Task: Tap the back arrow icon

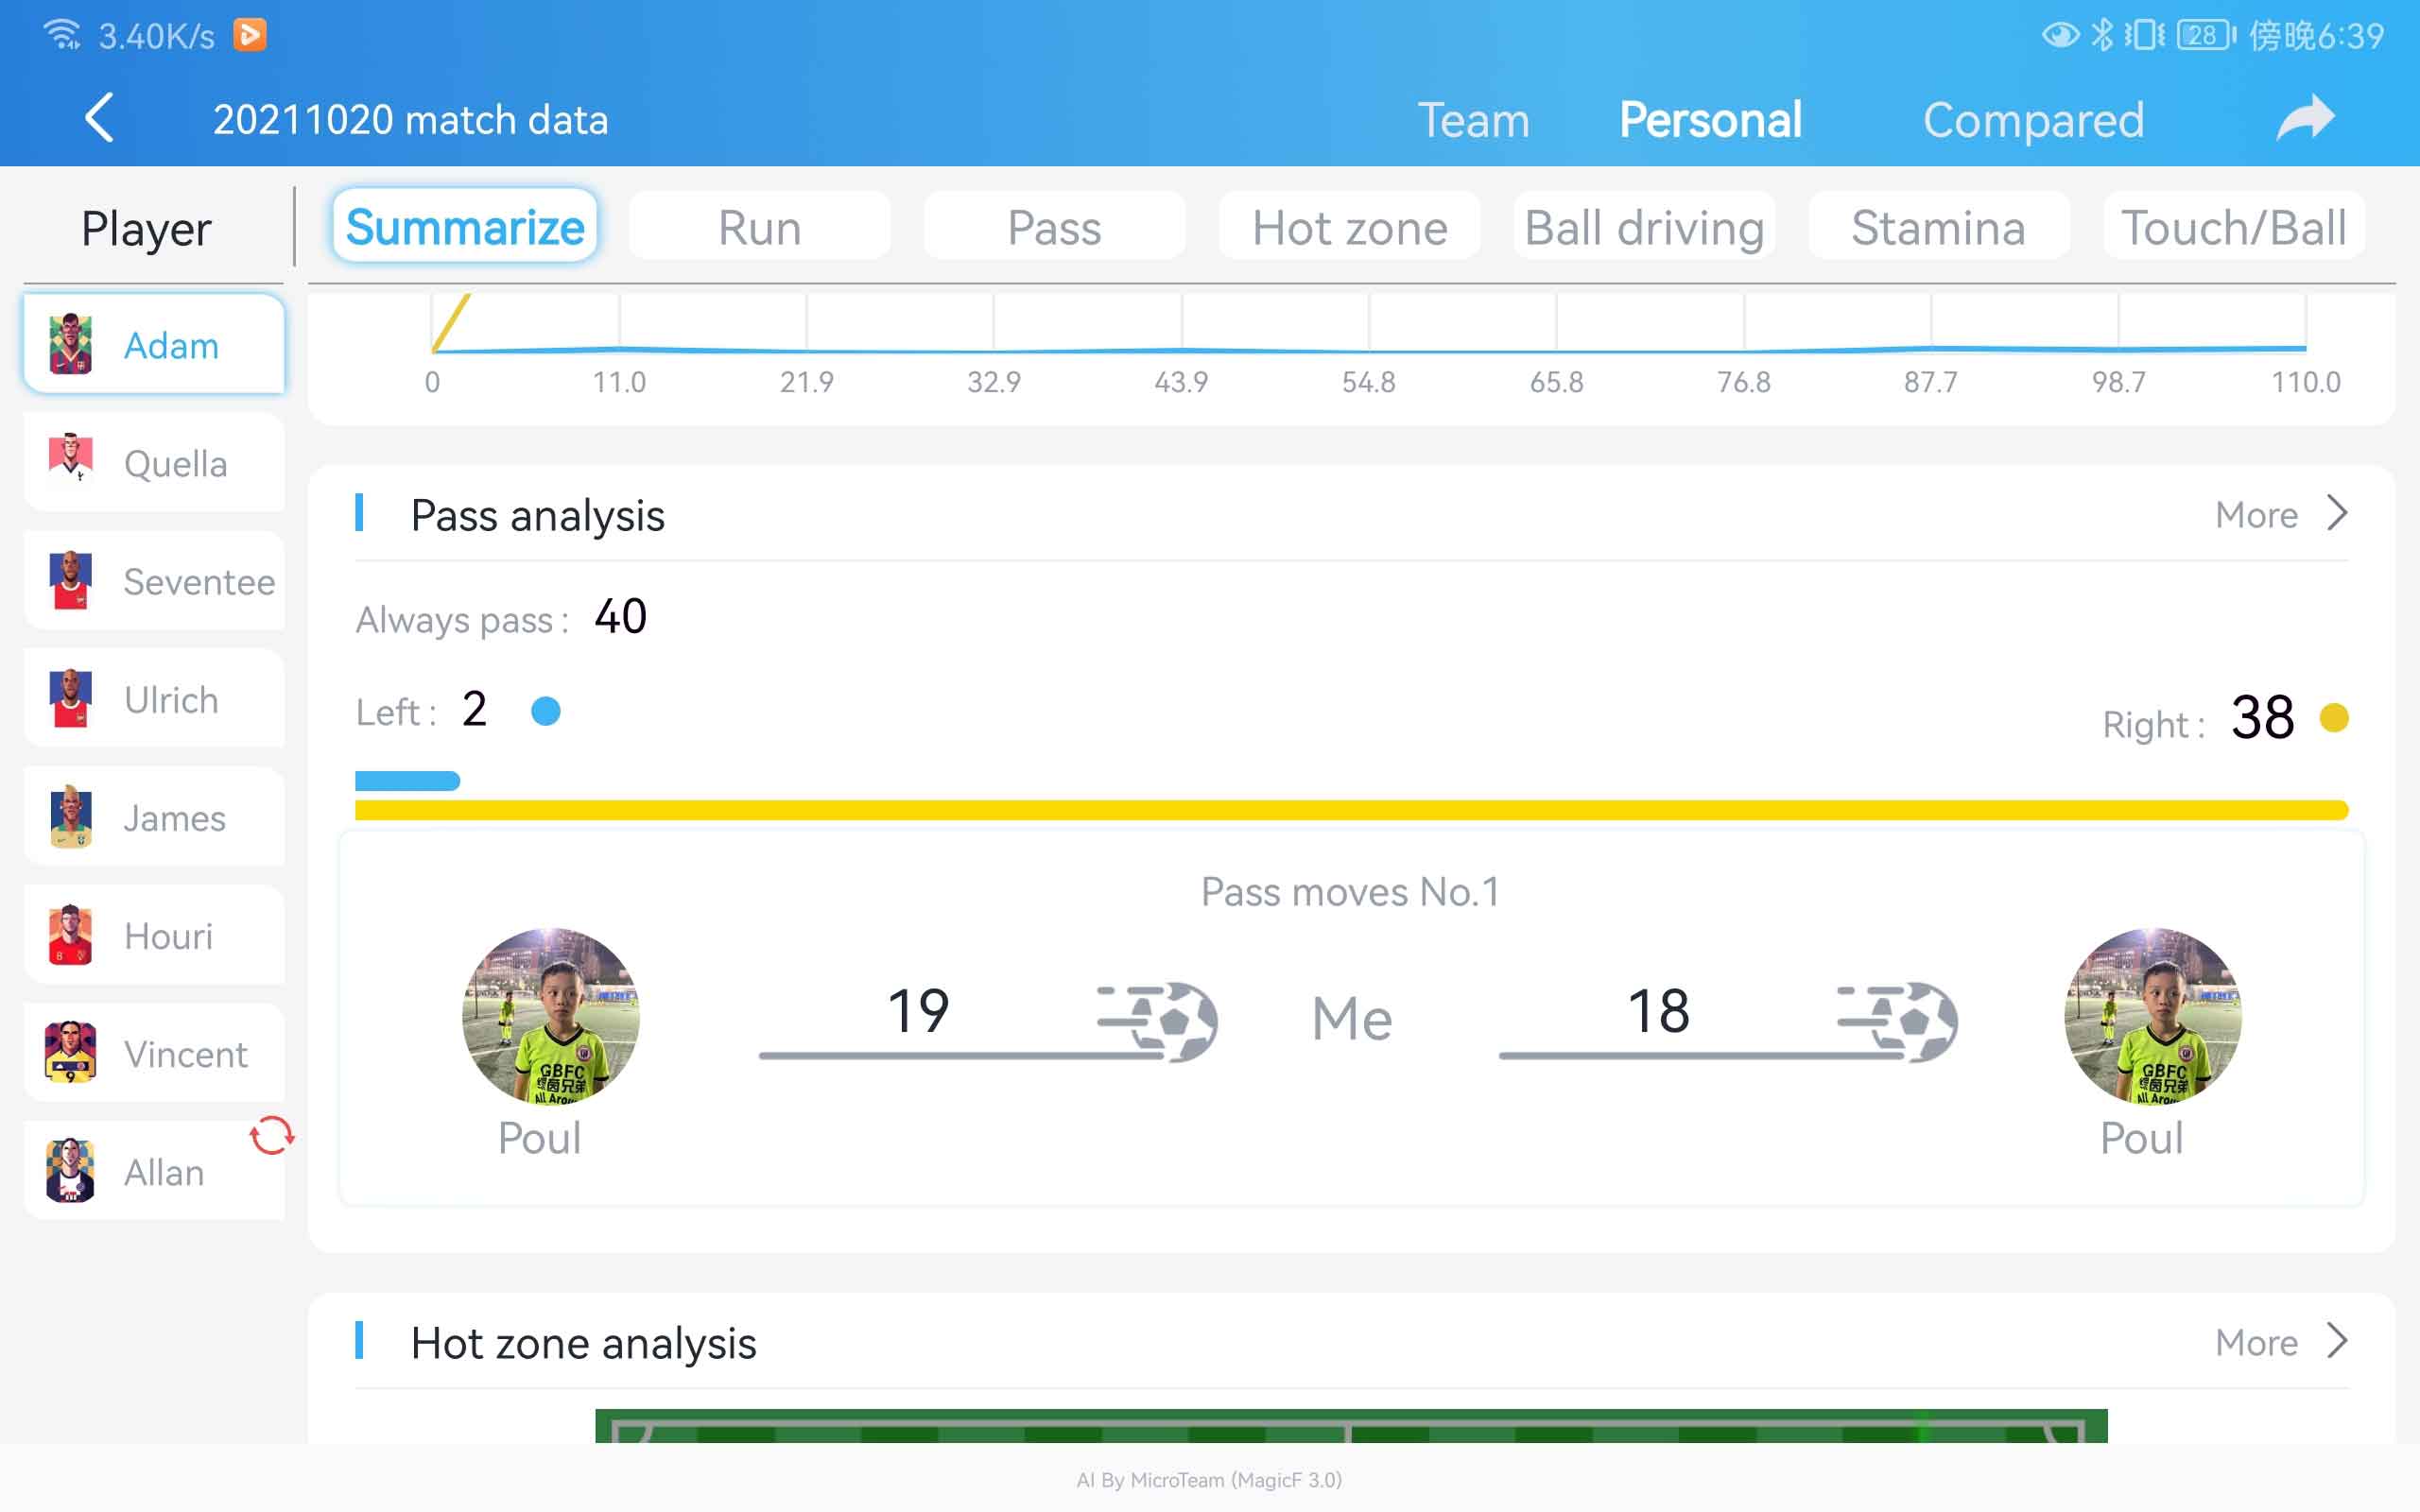Action: [99, 119]
